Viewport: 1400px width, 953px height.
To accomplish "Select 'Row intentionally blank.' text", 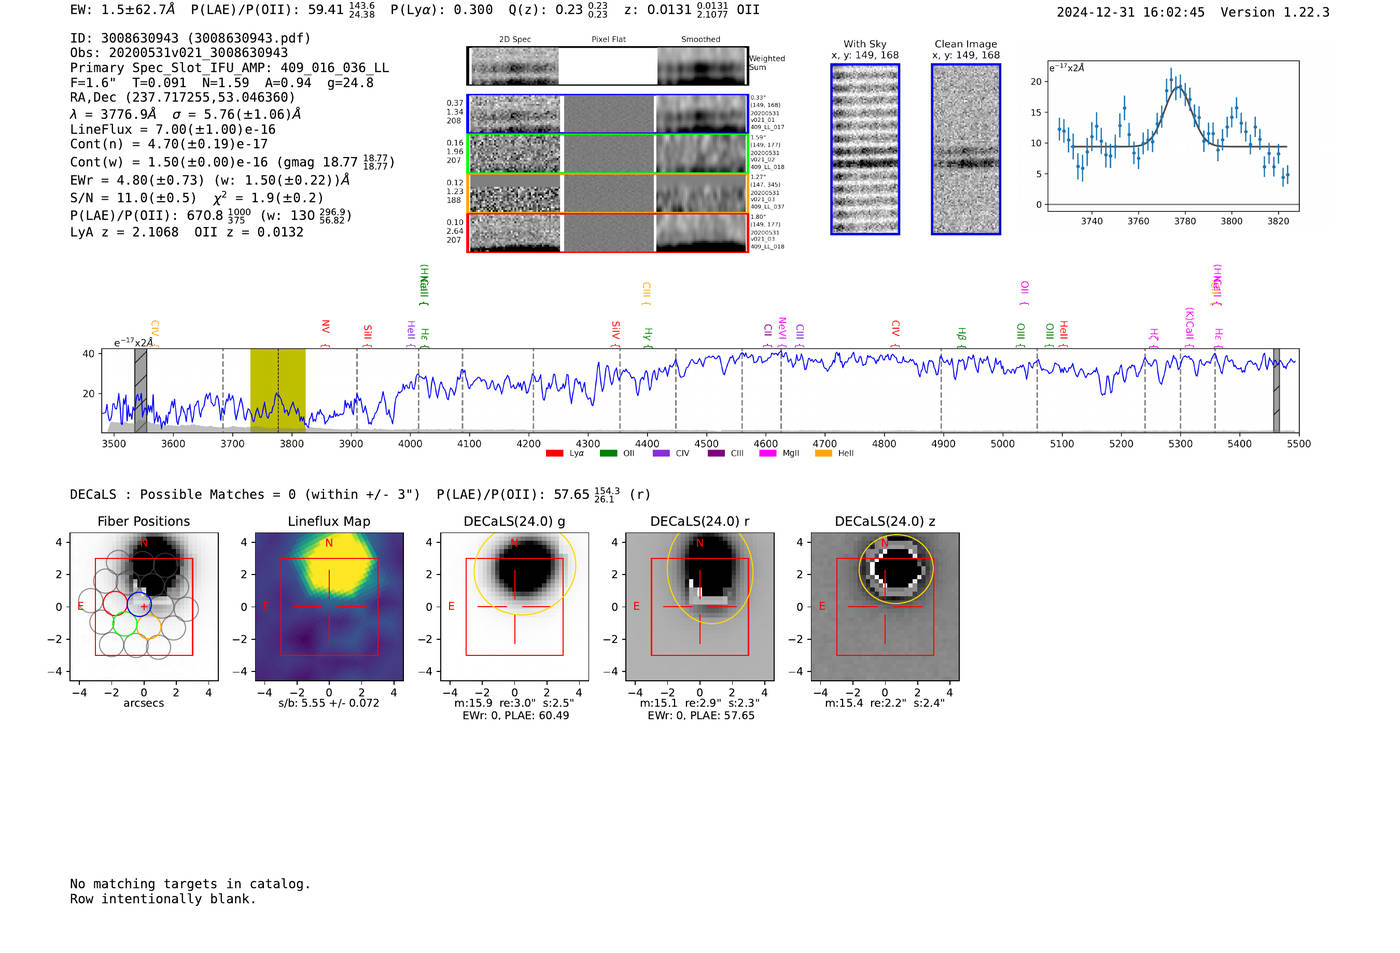I will [163, 899].
